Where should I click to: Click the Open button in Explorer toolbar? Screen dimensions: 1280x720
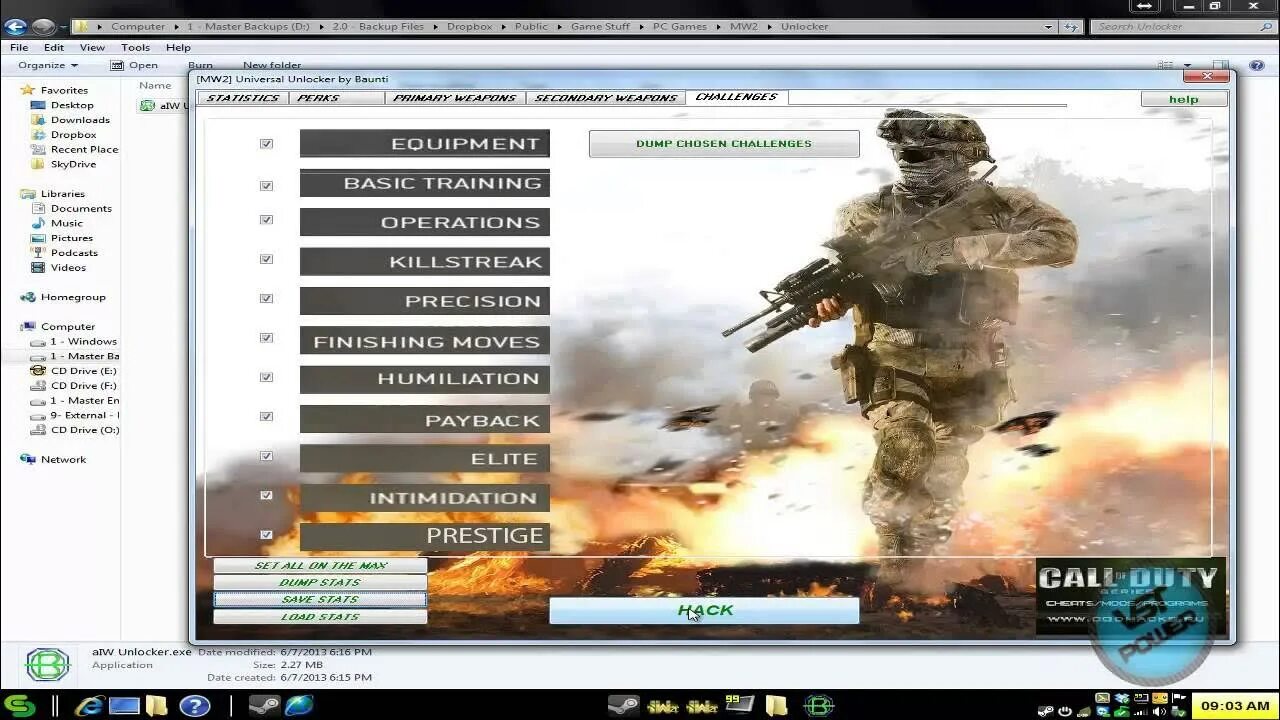pyautogui.click(x=135, y=65)
